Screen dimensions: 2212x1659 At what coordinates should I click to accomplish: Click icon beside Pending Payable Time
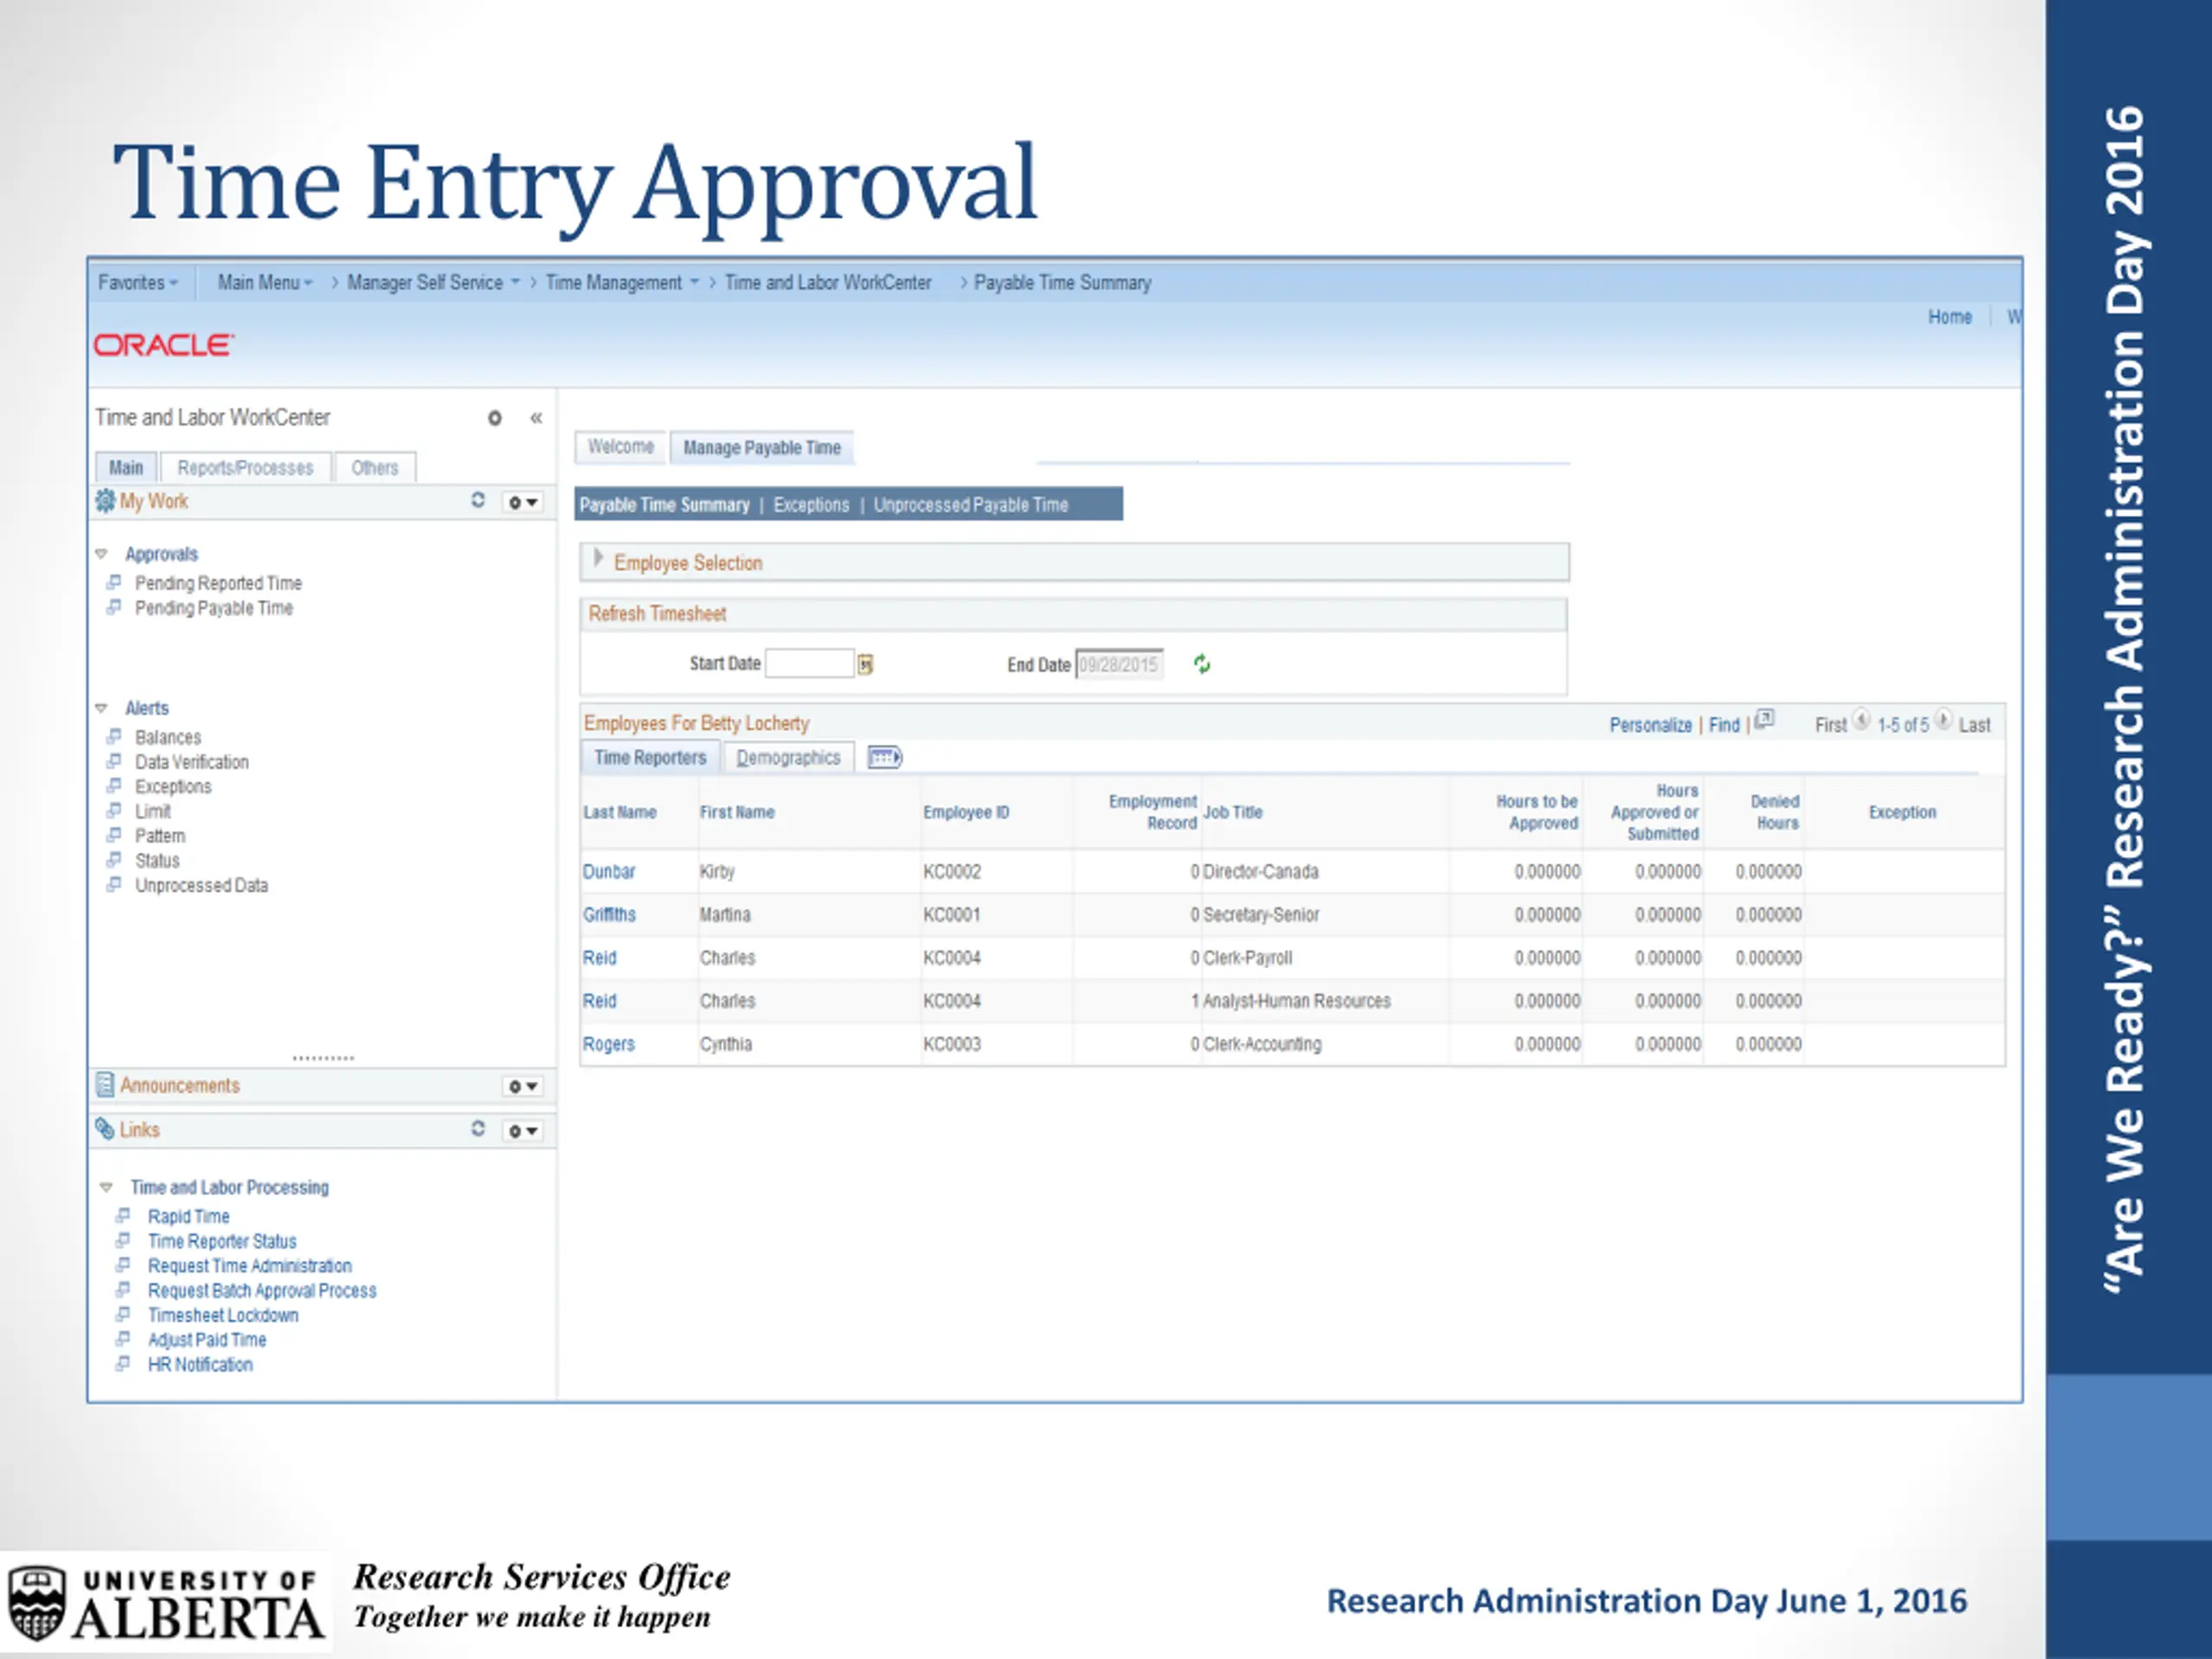[x=114, y=607]
